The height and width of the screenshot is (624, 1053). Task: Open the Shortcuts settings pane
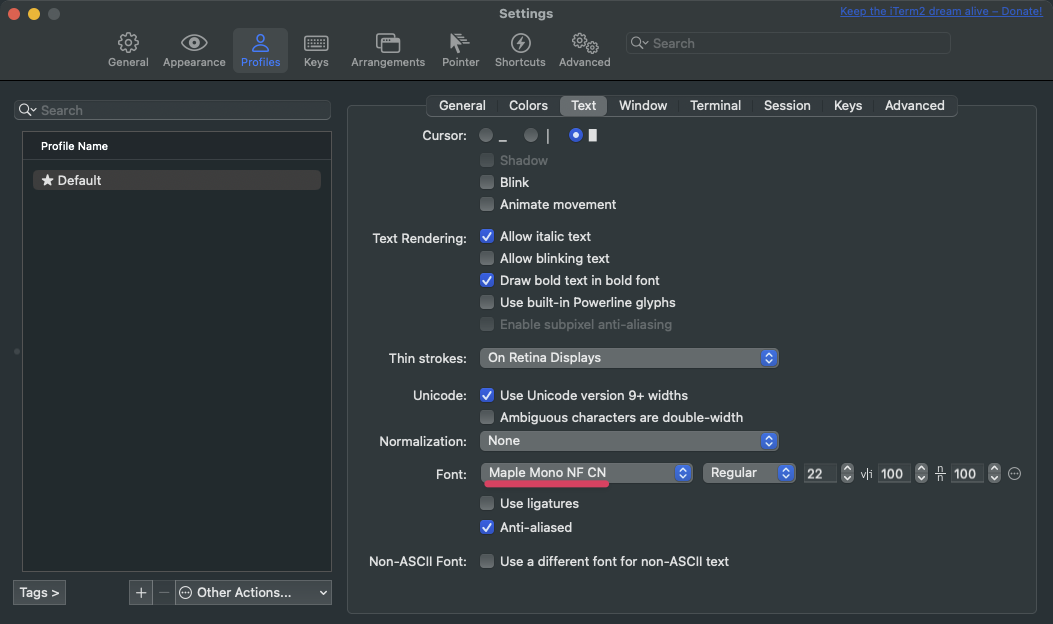tap(520, 50)
